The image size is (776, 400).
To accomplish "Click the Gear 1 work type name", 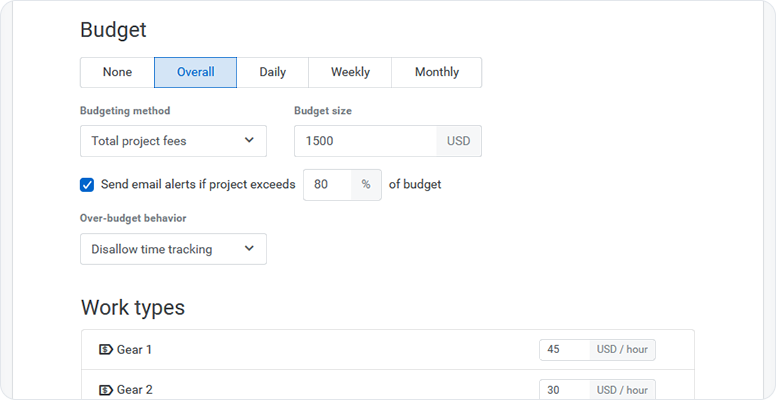I will 134,350.
